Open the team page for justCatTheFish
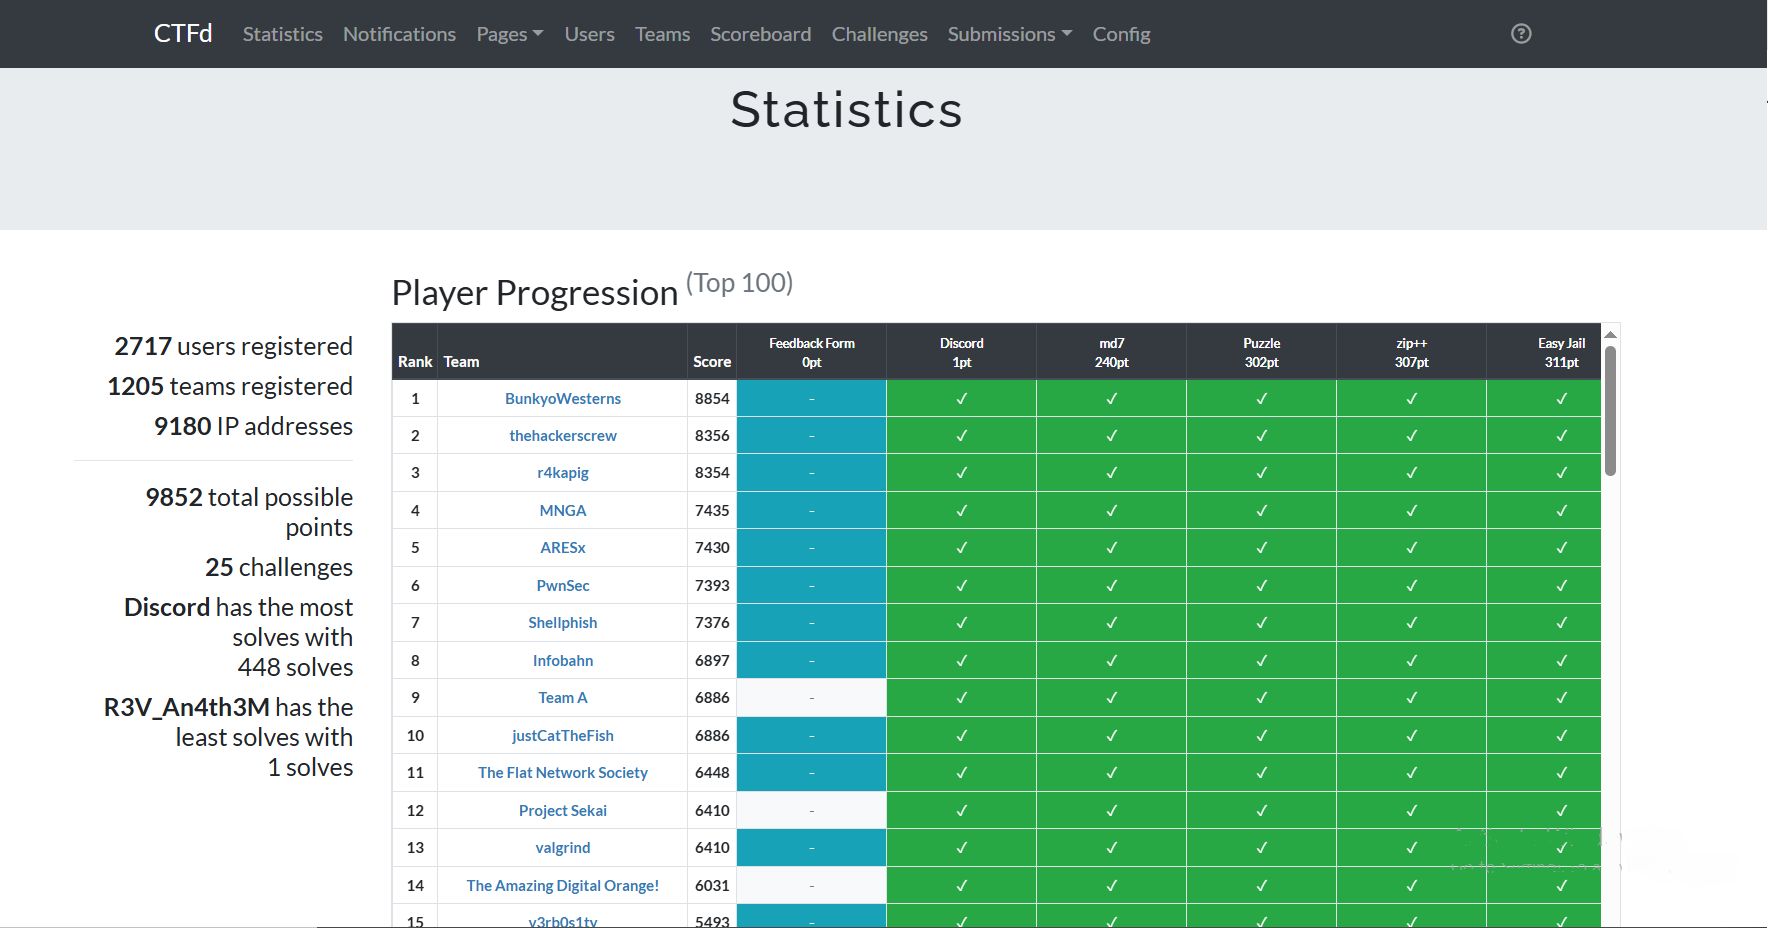The height and width of the screenshot is (928, 1768). click(562, 735)
